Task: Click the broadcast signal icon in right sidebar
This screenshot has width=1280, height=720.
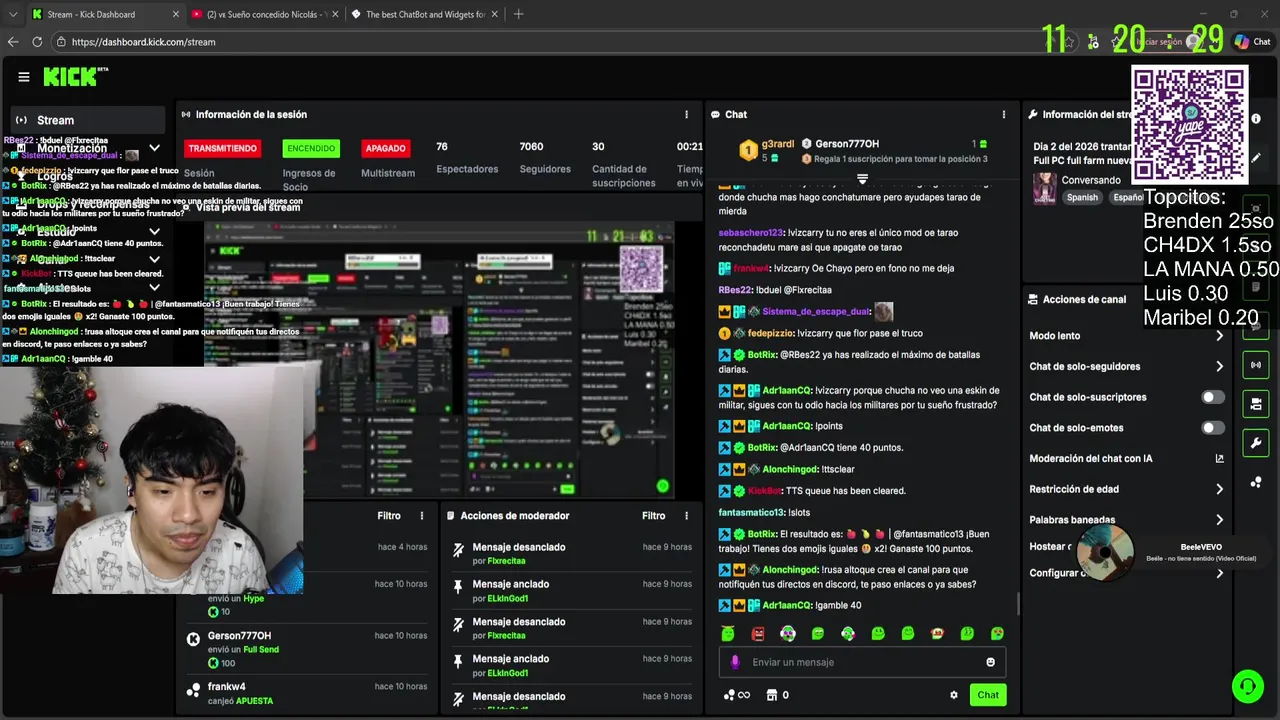Action: point(1256,365)
